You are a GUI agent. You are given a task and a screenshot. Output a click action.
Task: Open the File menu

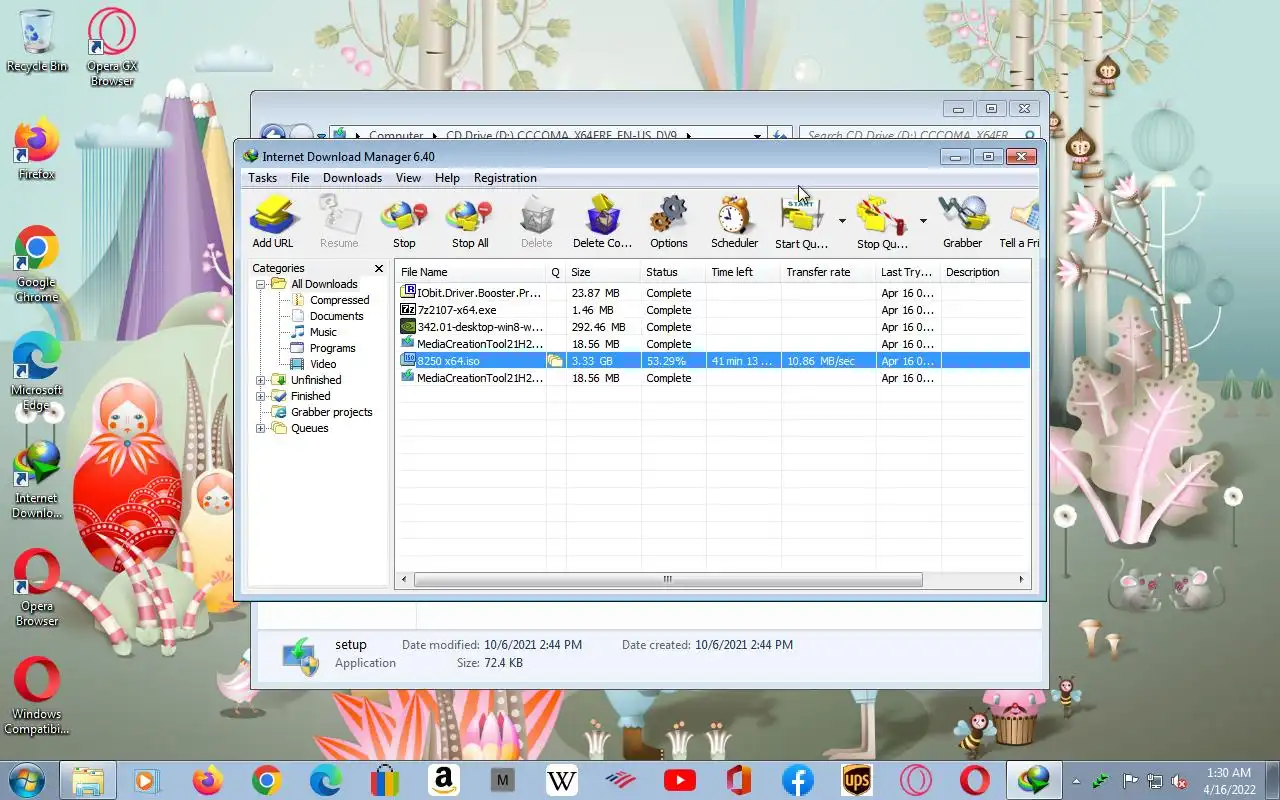300,178
